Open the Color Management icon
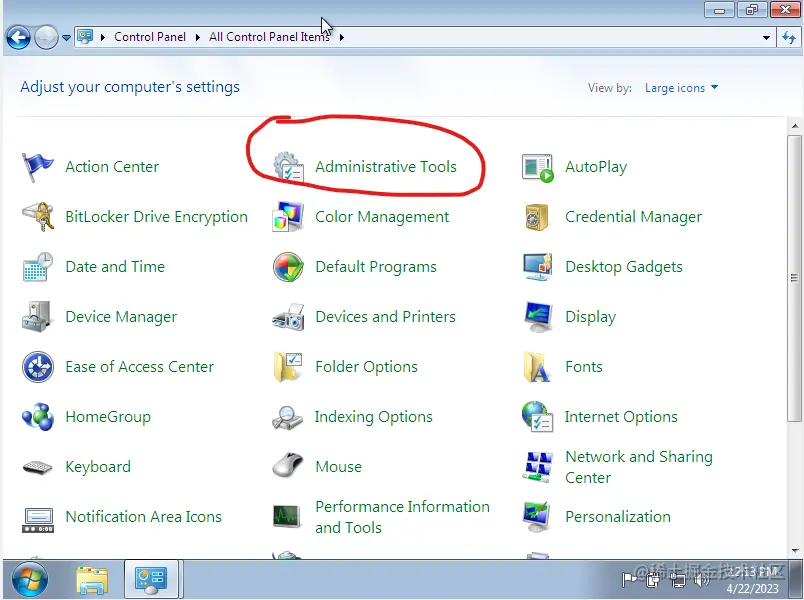This screenshot has width=804, height=600. point(288,217)
